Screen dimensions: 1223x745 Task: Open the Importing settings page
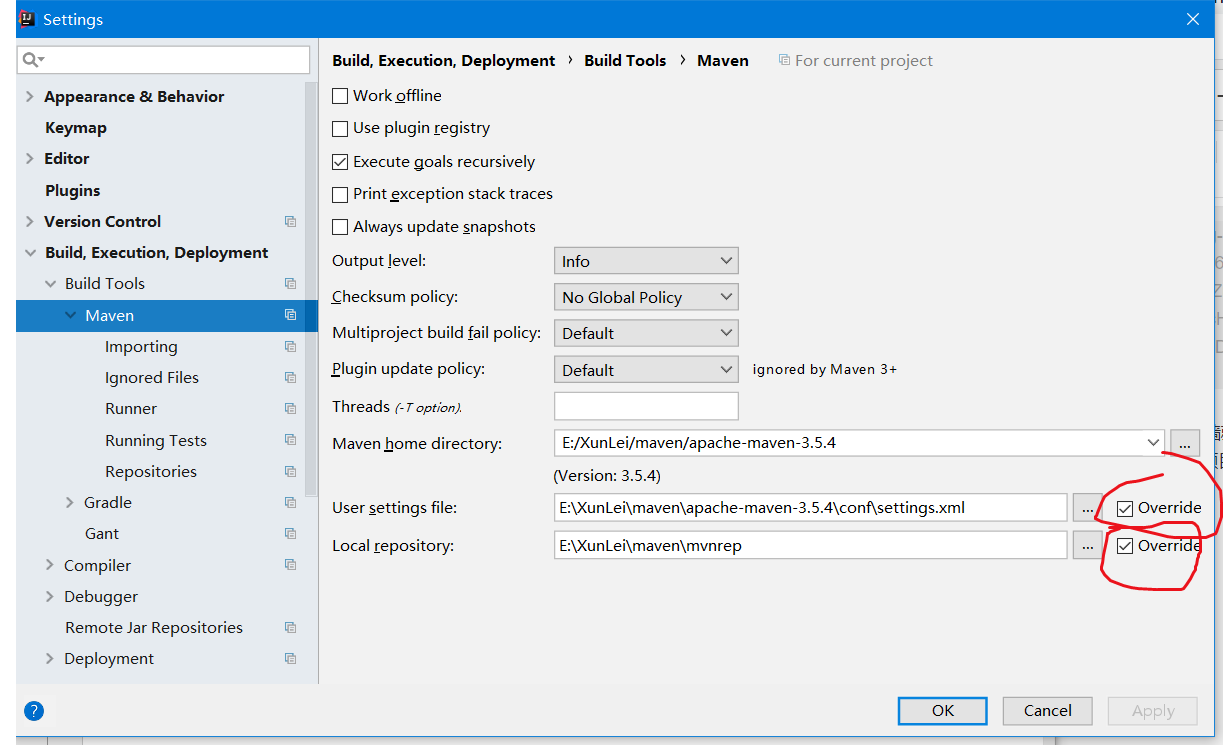(x=141, y=347)
